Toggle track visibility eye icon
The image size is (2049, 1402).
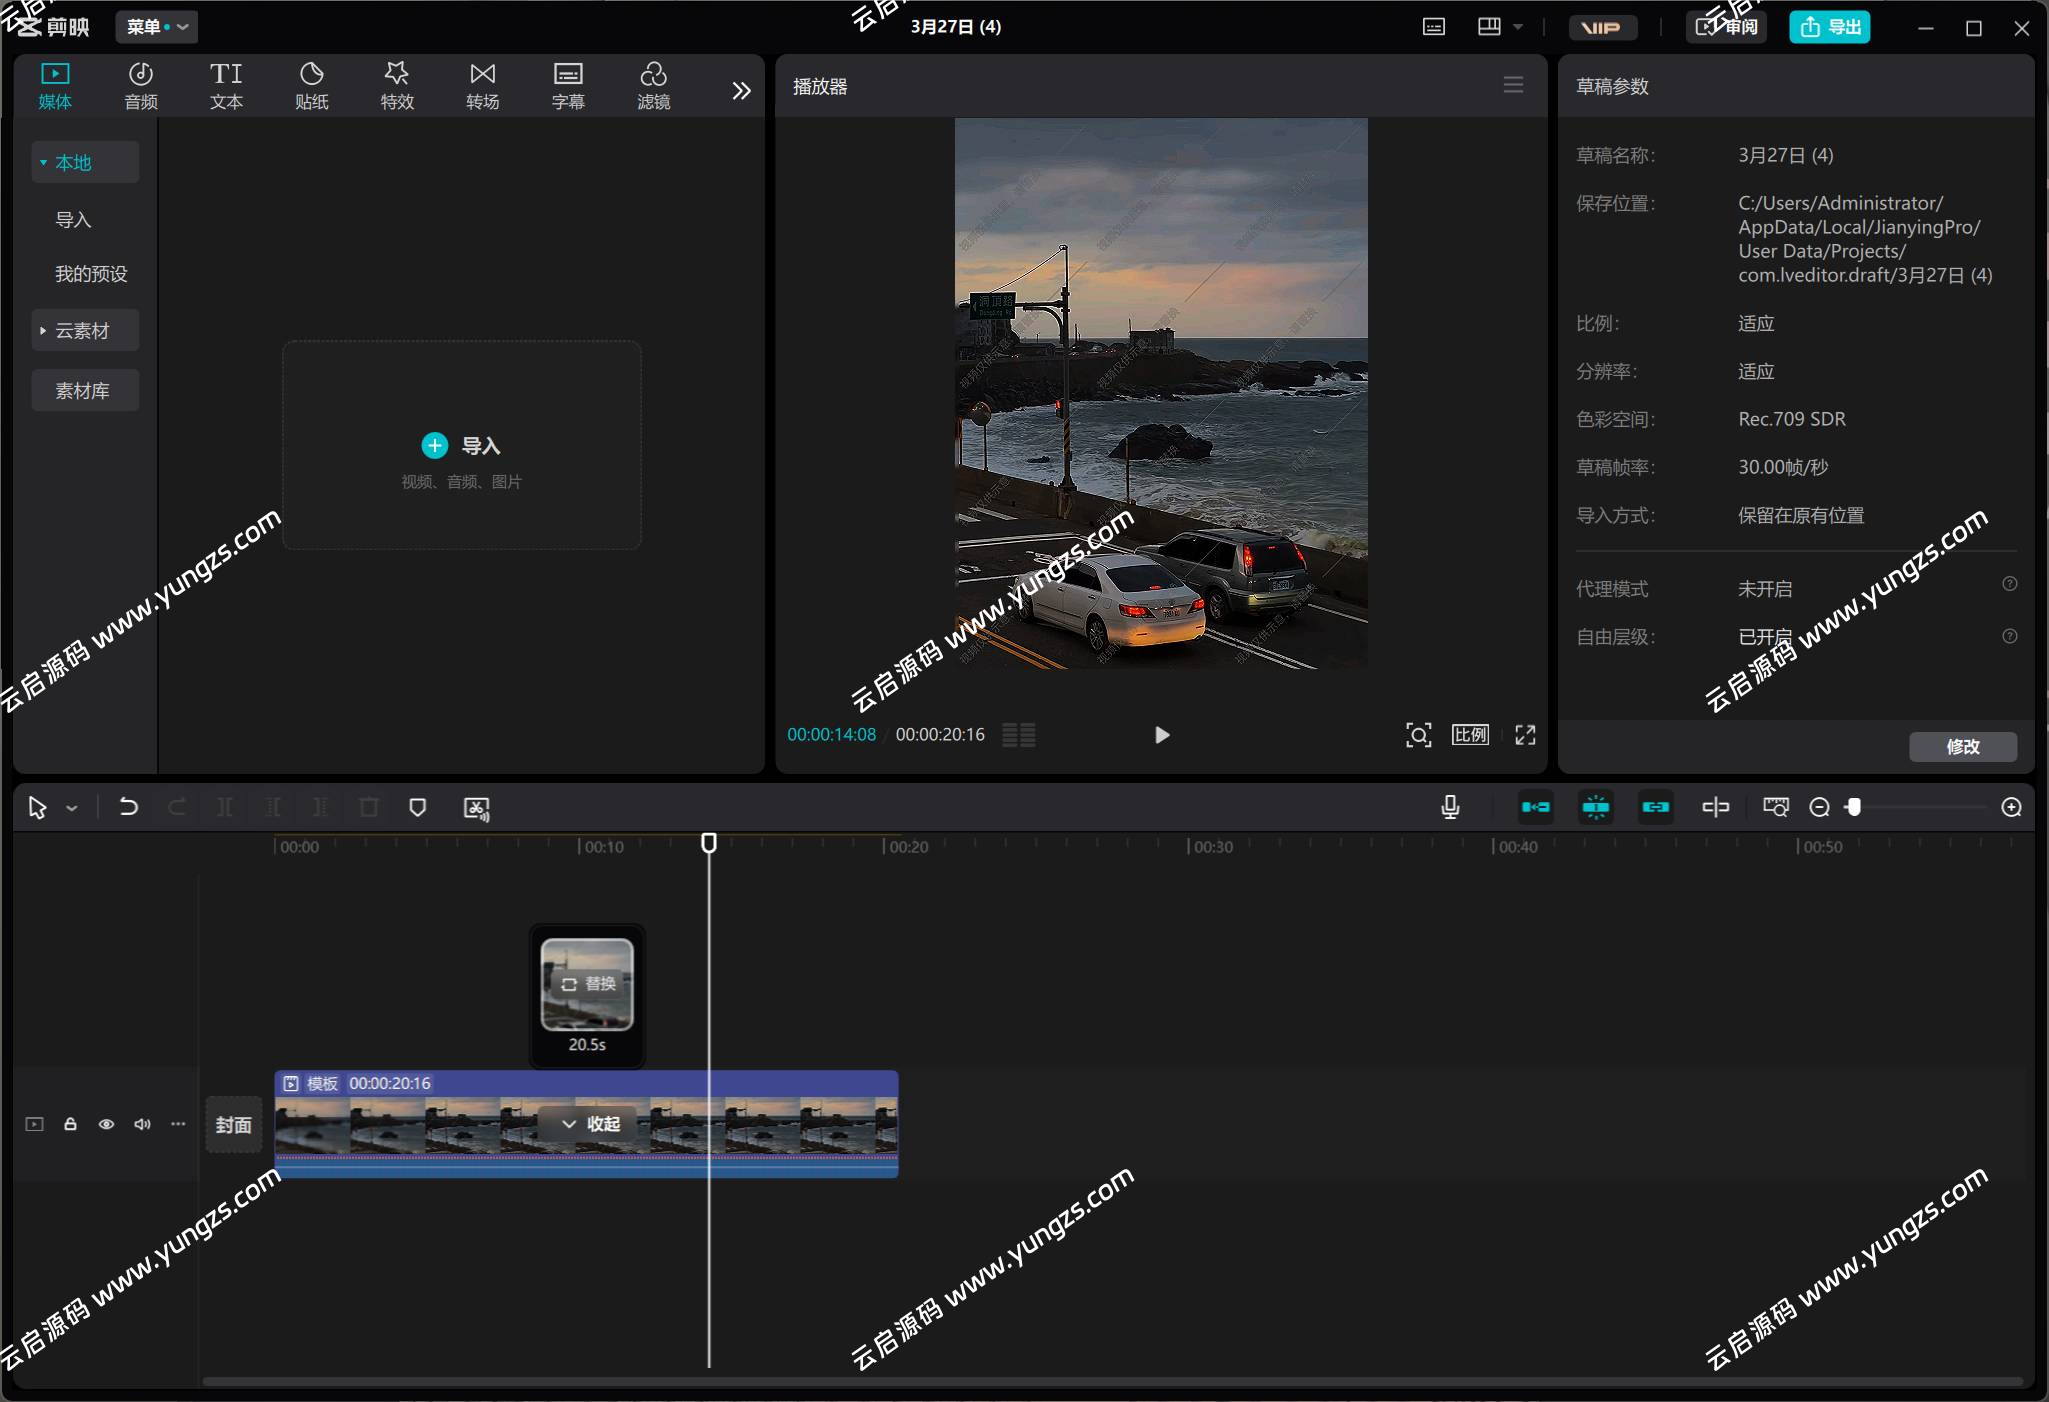pyautogui.click(x=106, y=1124)
